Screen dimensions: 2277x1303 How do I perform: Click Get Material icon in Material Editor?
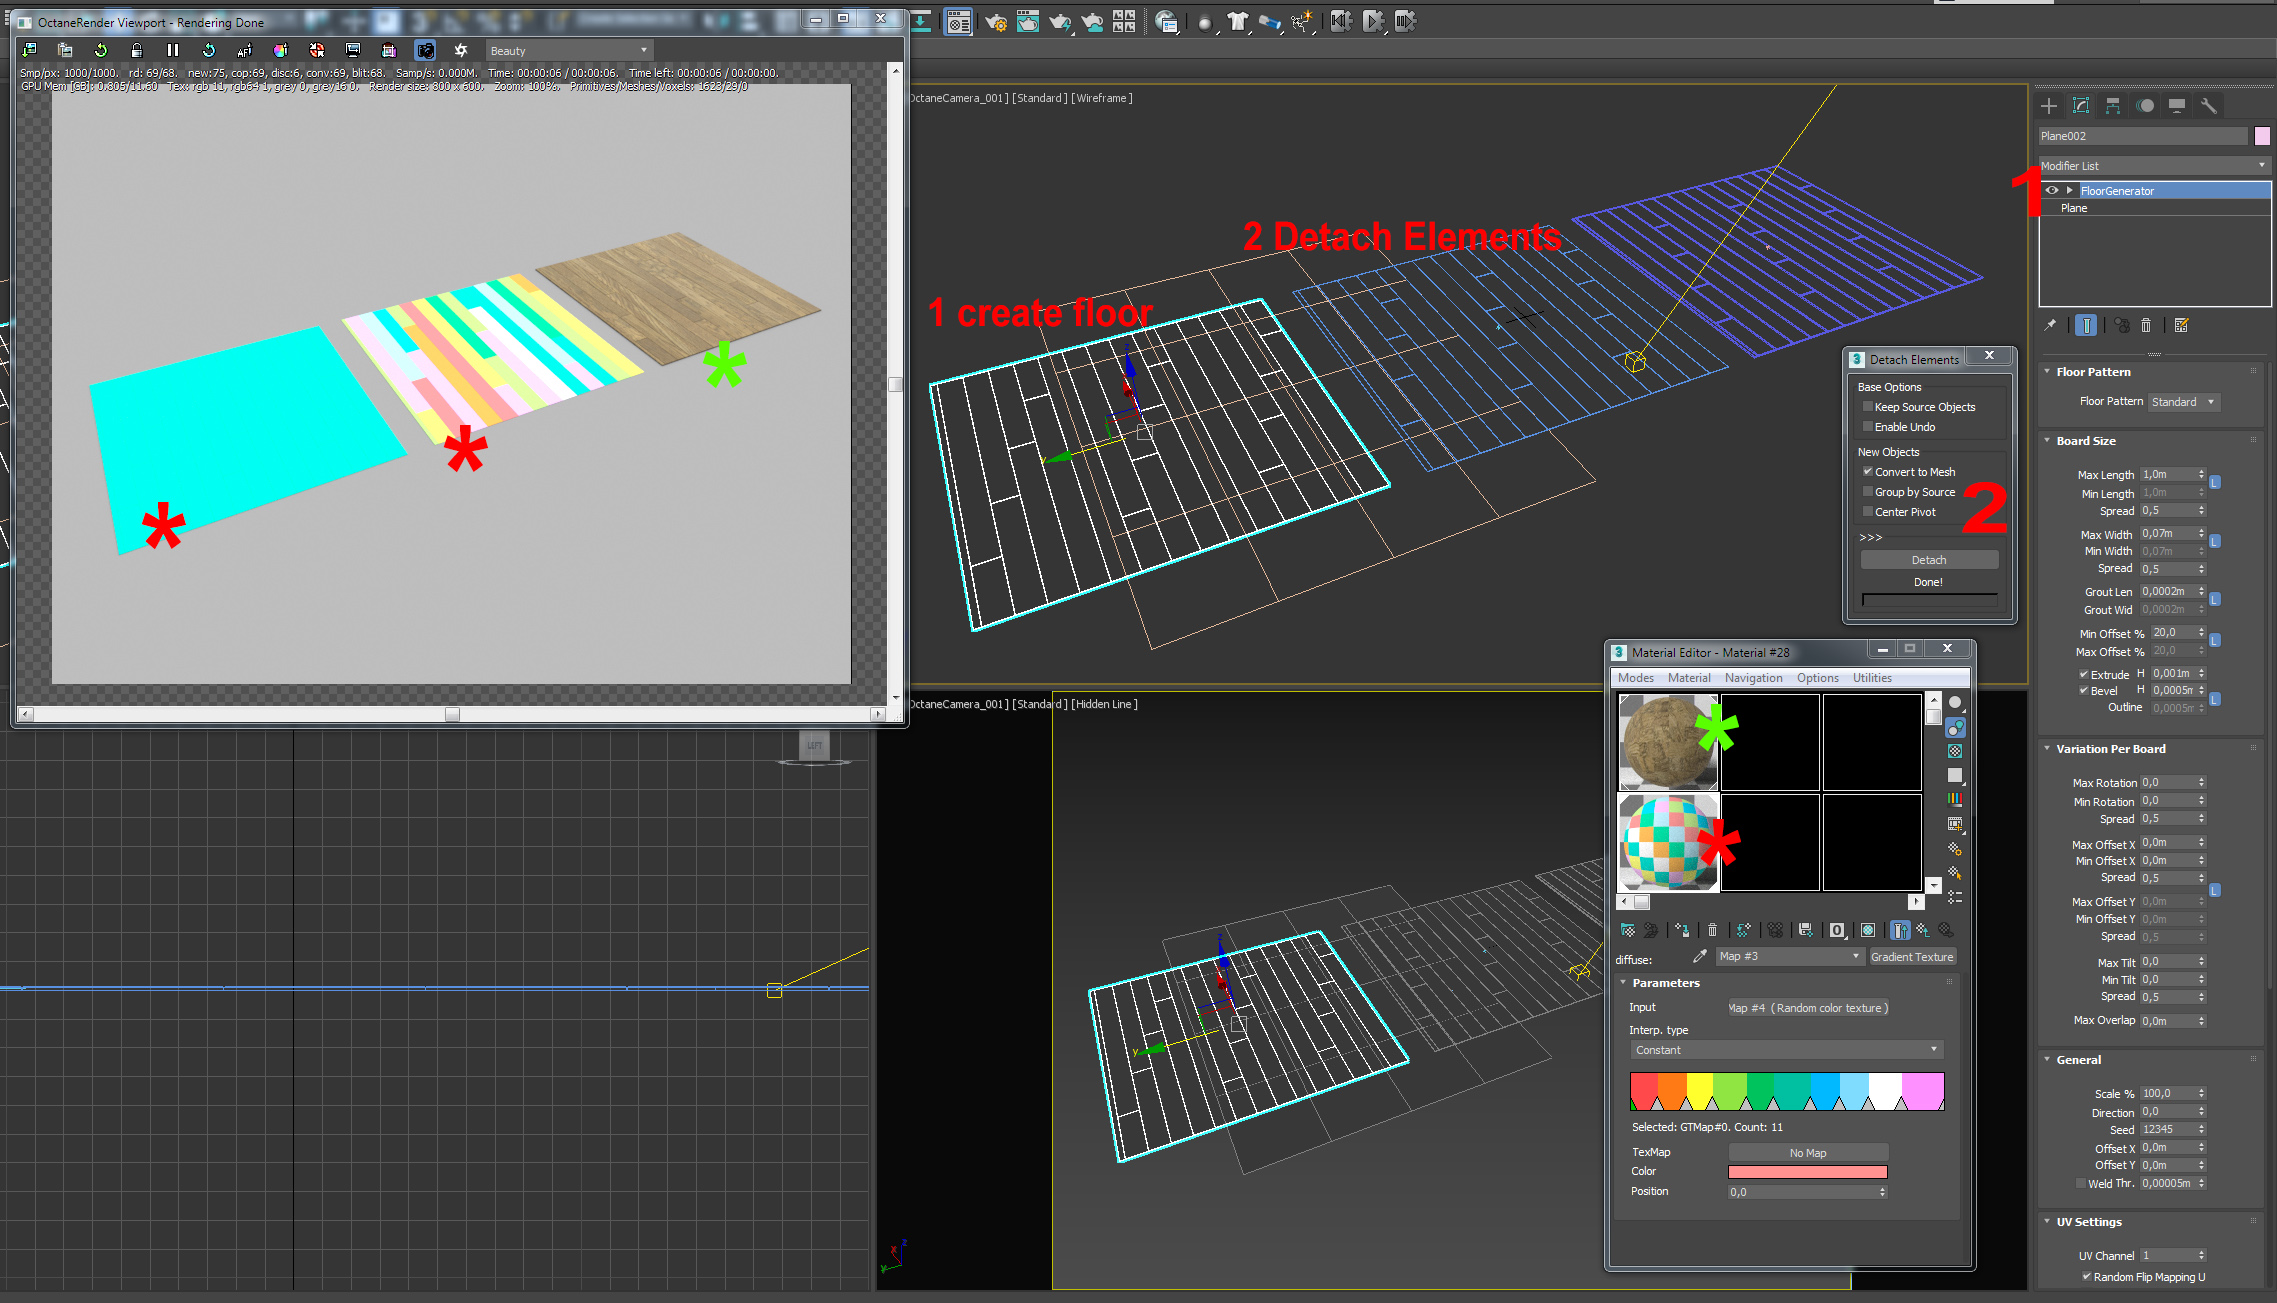1628,930
